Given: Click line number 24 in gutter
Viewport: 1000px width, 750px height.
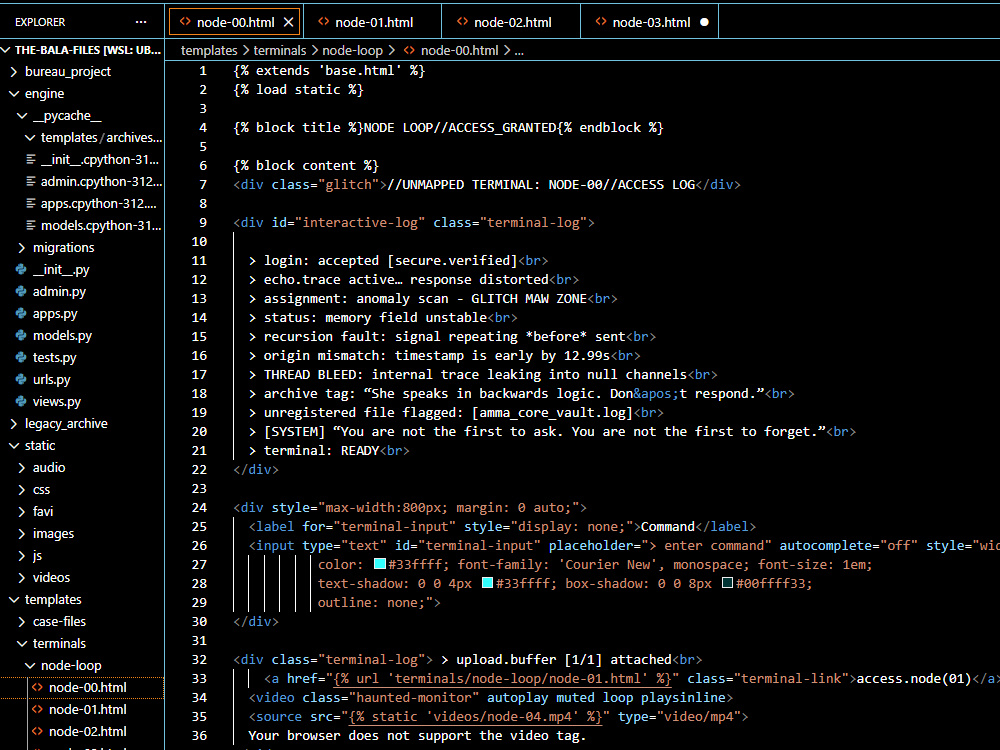Looking at the screenshot, I should pos(199,508).
